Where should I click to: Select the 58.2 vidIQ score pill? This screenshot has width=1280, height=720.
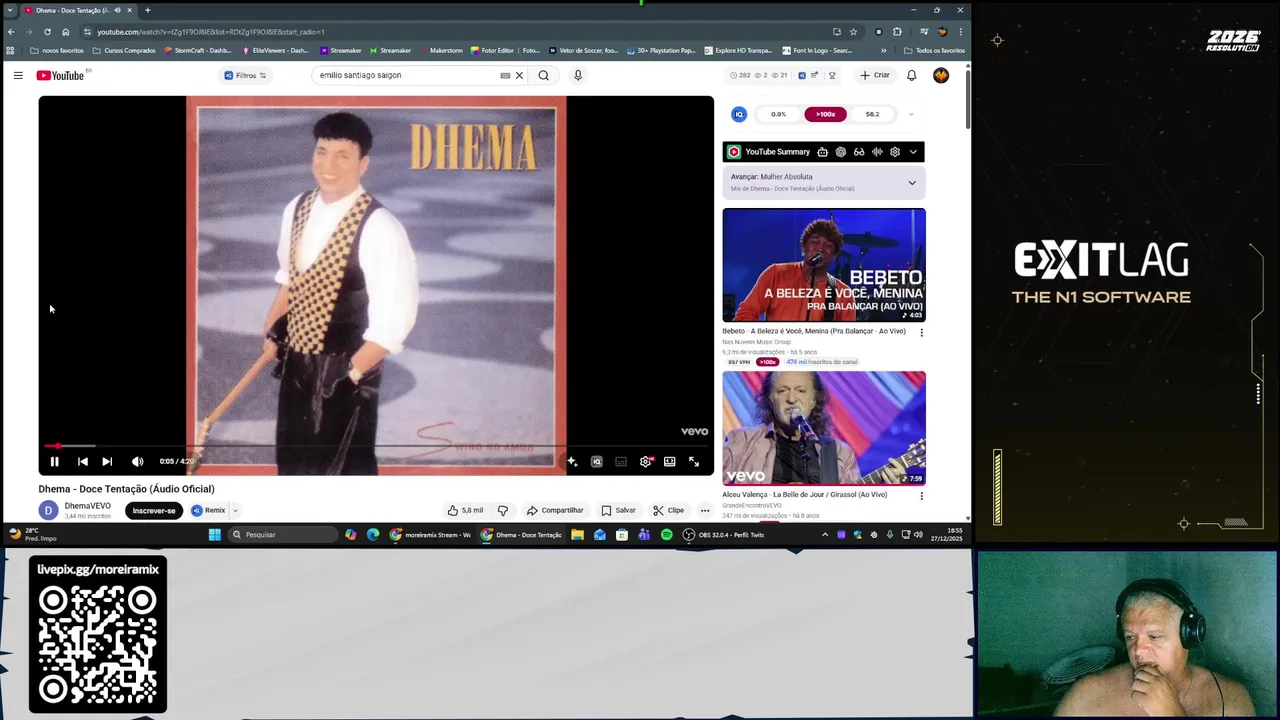coord(872,114)
